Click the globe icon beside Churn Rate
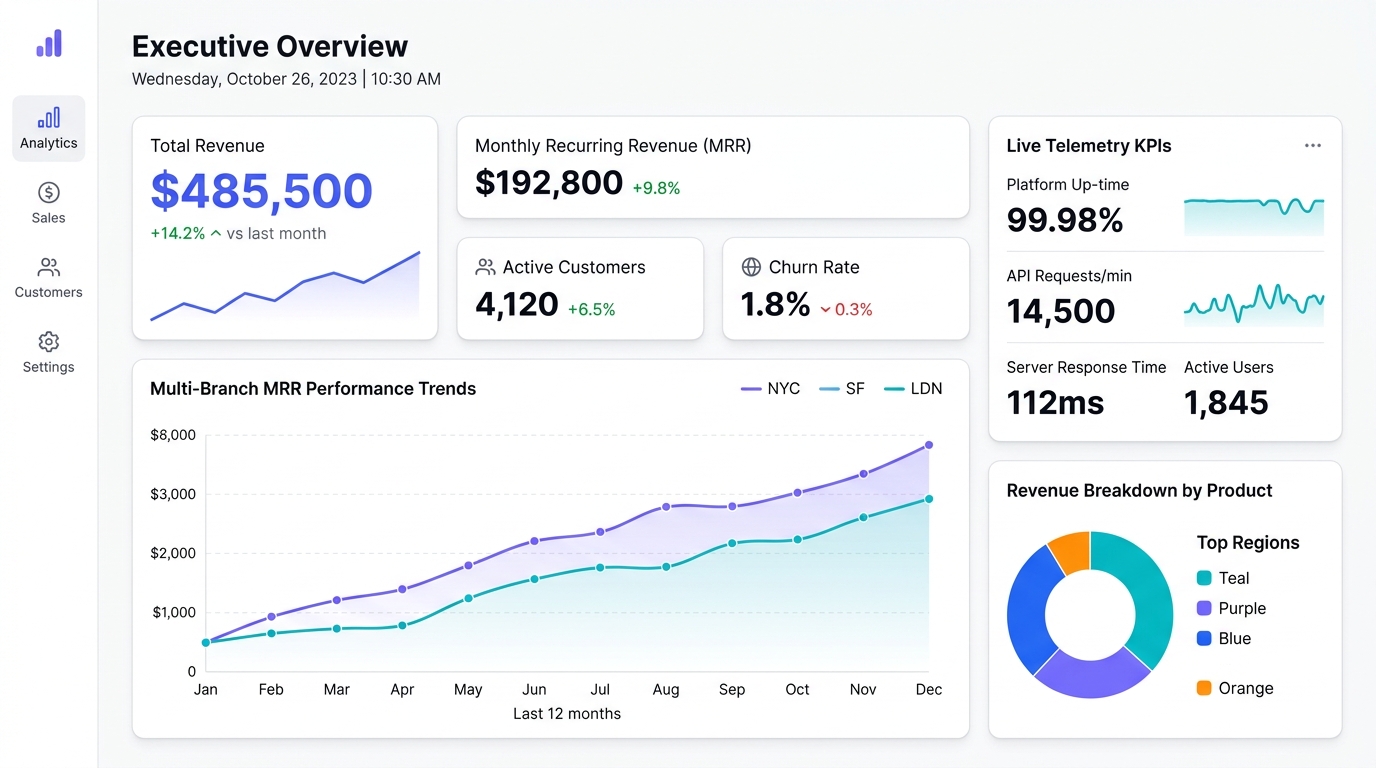Viewport: 1376px width, 768px height. point(751,267)
